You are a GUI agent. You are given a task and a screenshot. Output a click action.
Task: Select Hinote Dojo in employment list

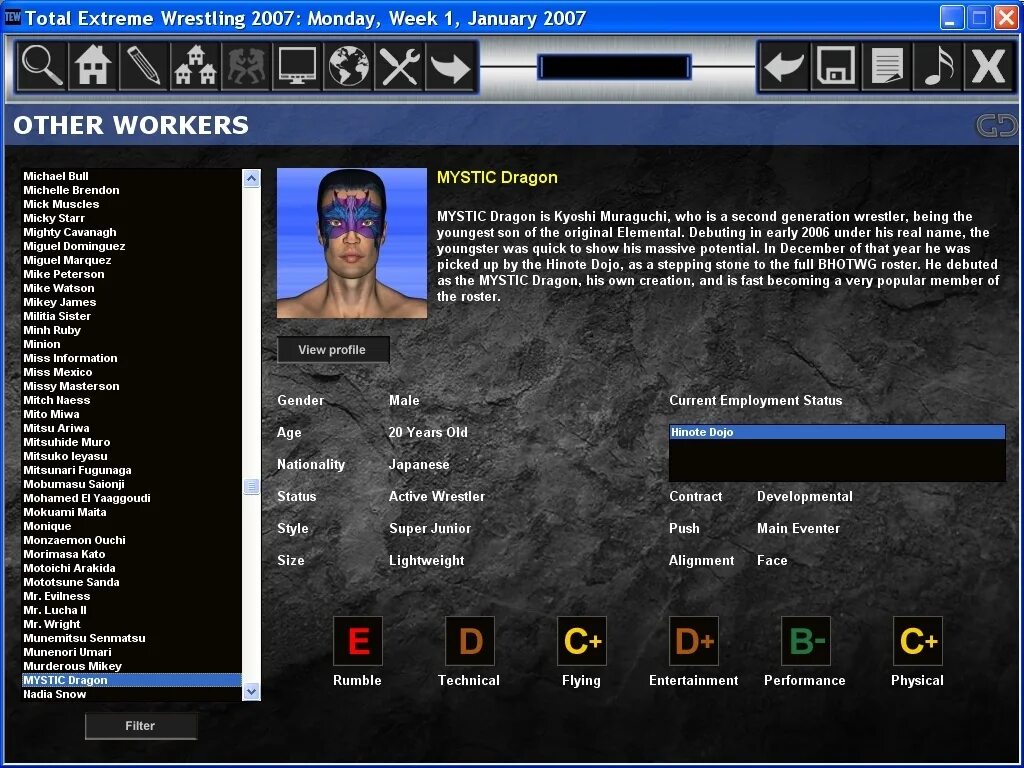[x=837, y=432]
